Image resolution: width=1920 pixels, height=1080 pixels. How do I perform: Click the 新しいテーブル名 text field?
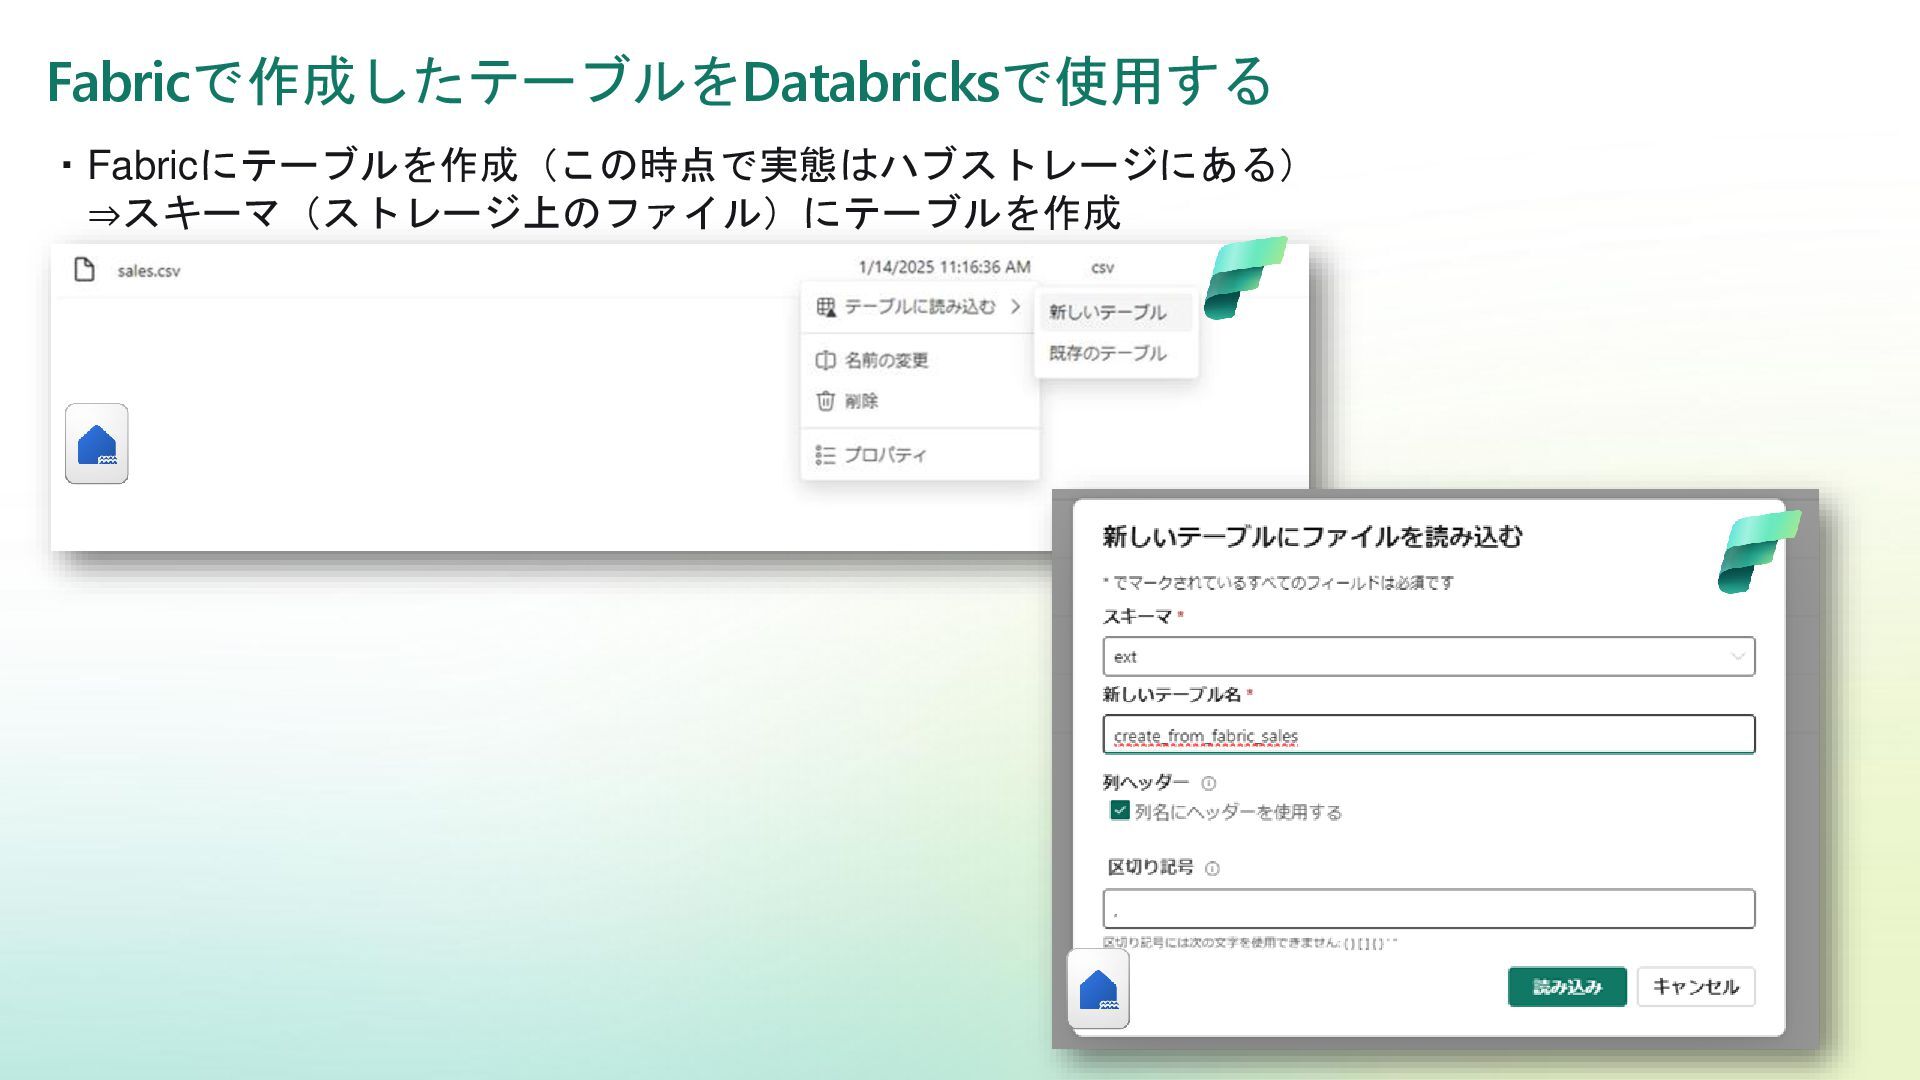coord(1428,735)
